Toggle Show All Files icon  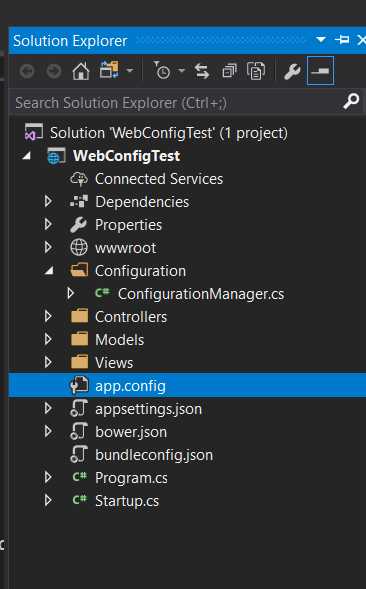pyautogui.click(x=256, y=71)
